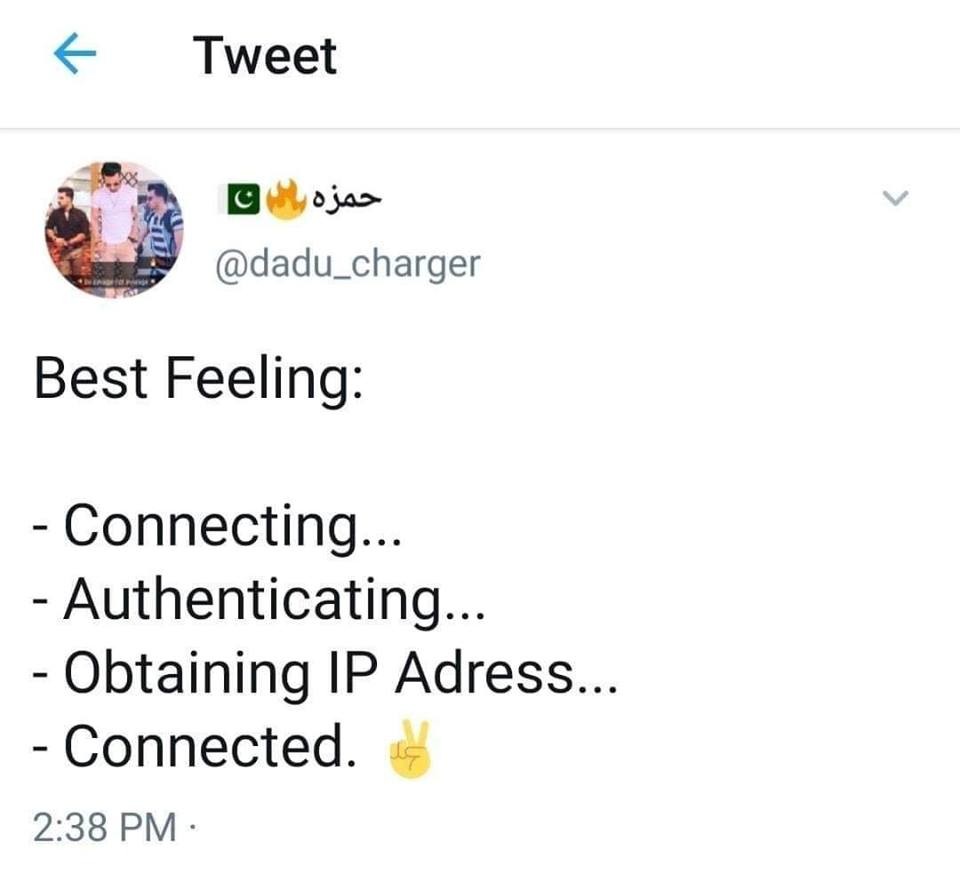
Task: Click the "Best Feeling:" text line
Action: point(197,380)
